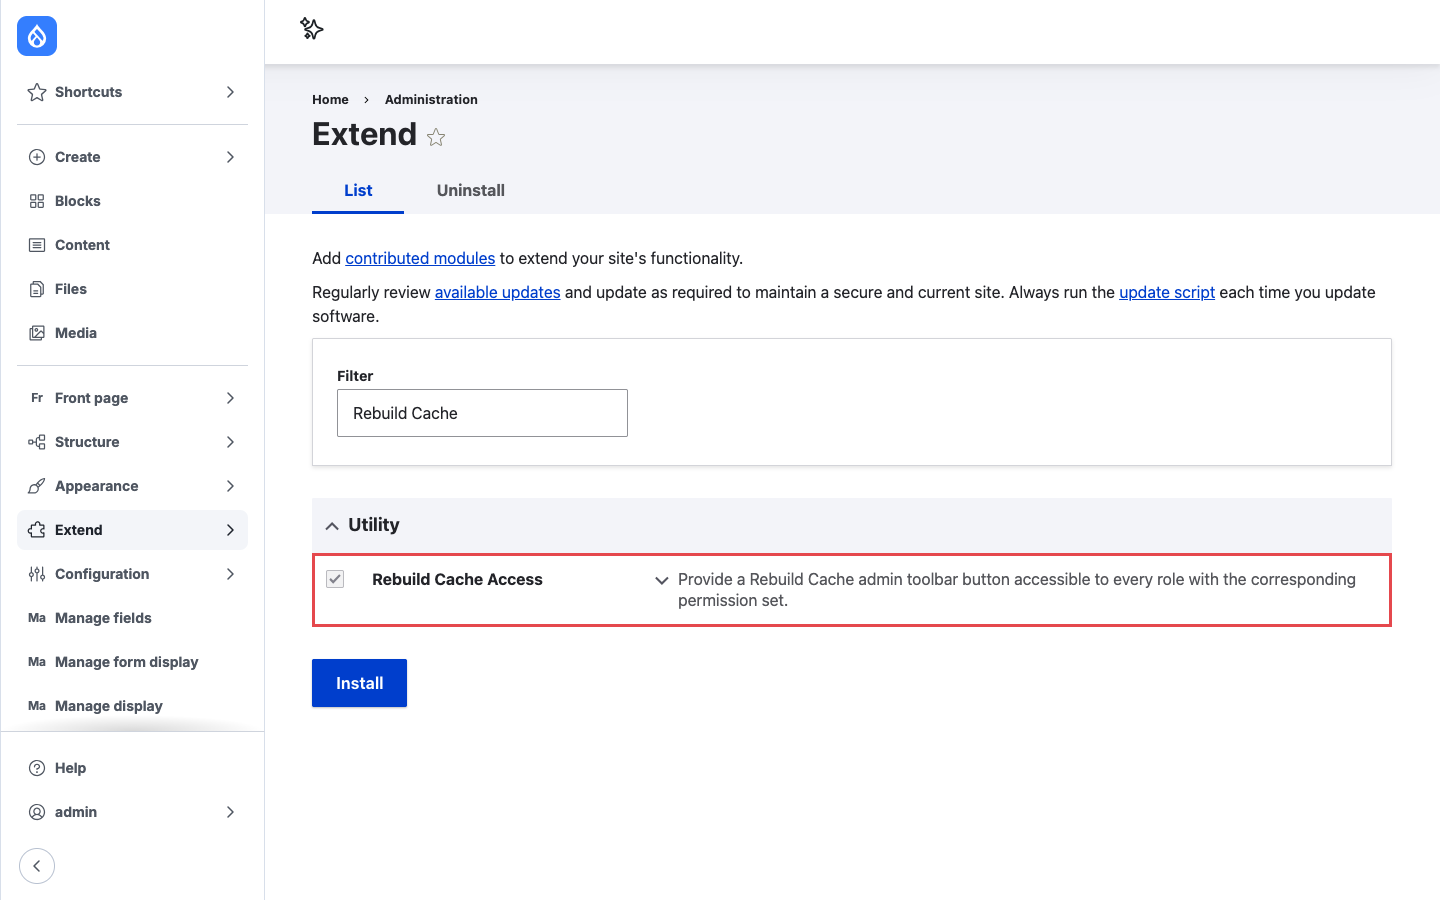1440x900 pixels.
Task: Open the update script link
Action: (x=1167, y=292)
